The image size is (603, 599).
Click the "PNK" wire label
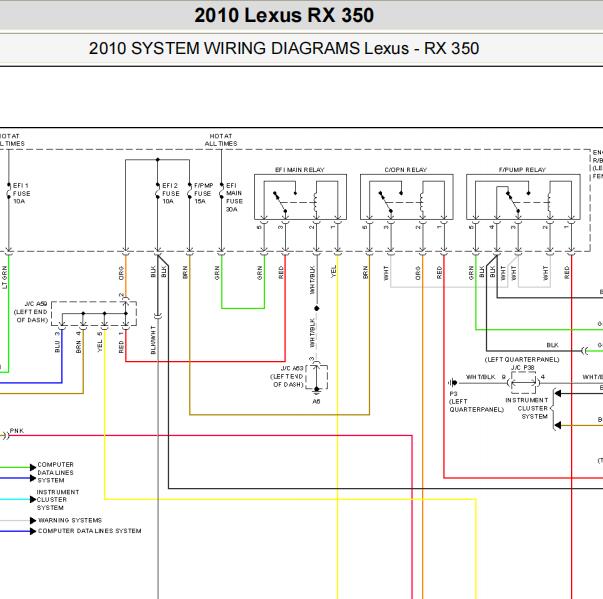click(17, 431)
